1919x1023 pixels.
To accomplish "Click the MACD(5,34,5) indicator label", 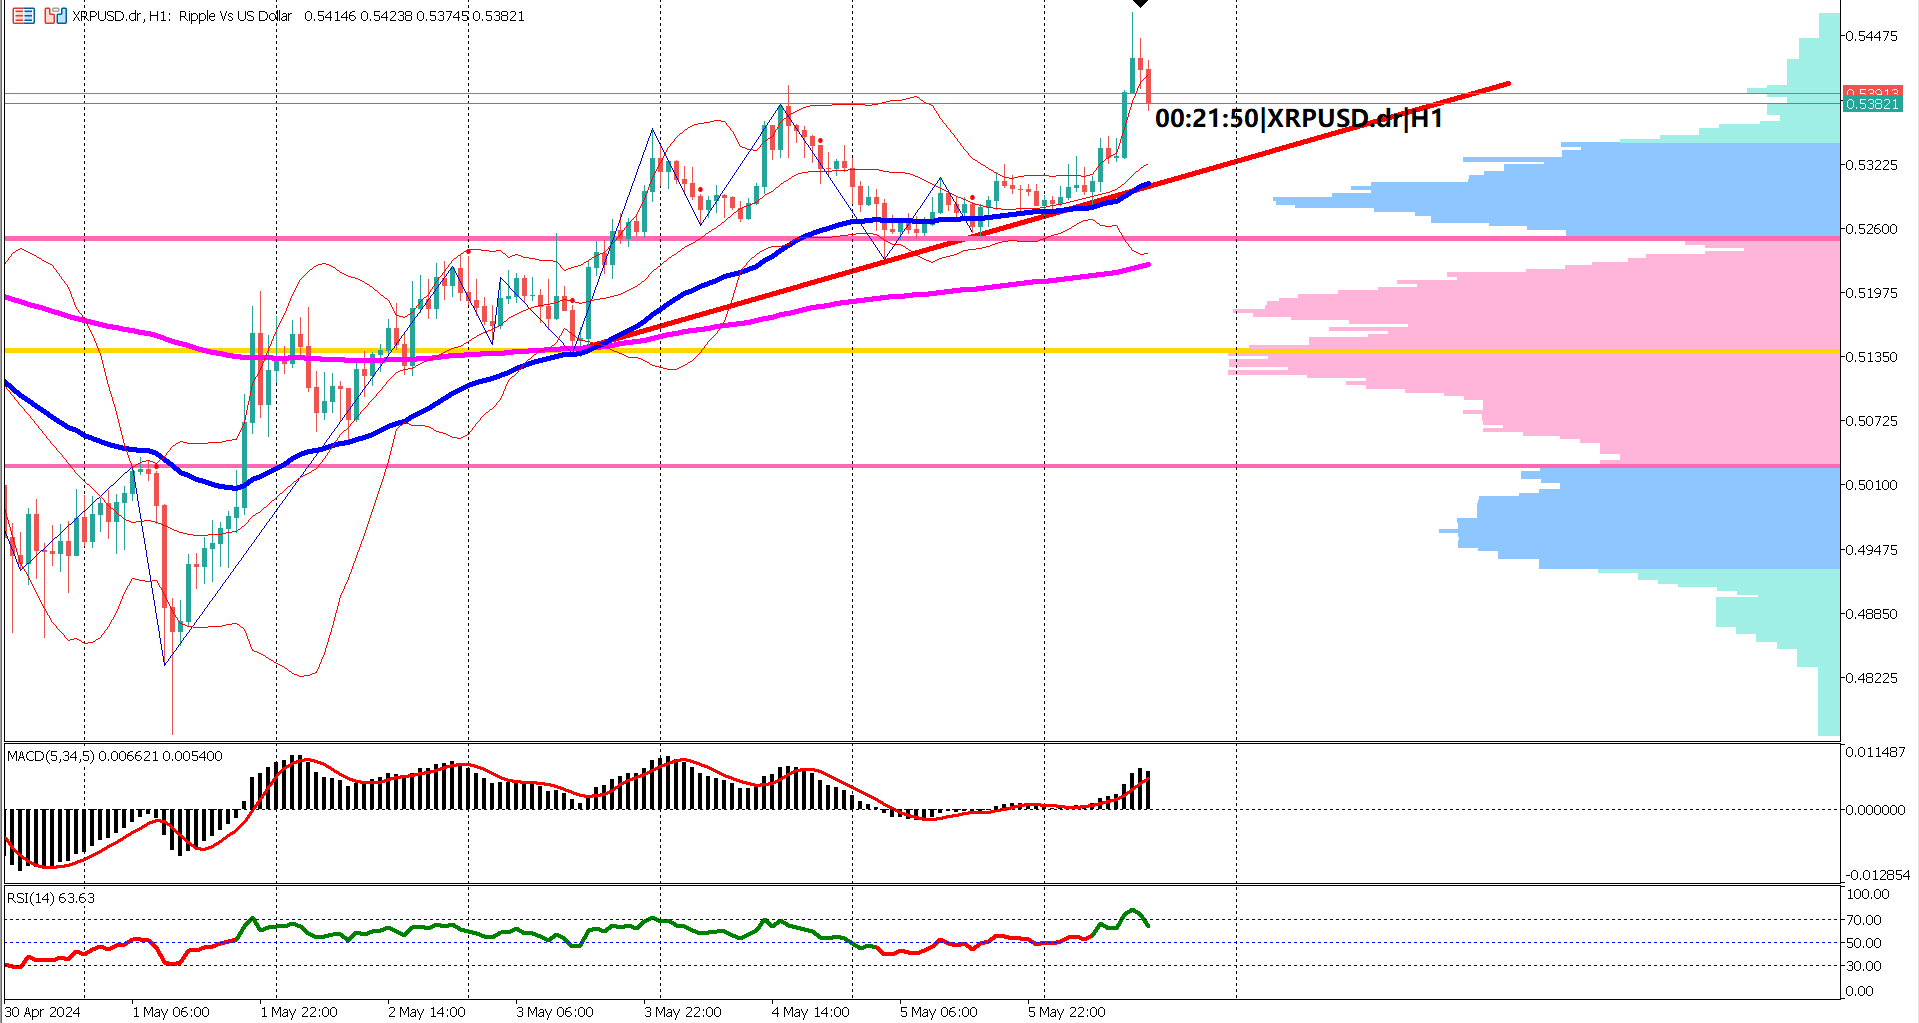I will tap(48, 757).
